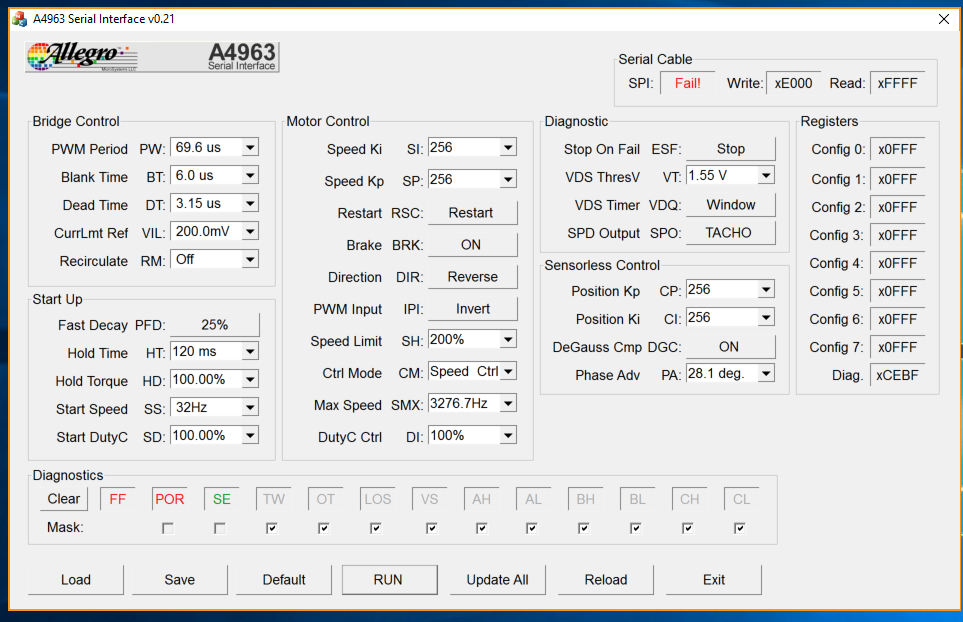
Task: Click the Write xE000 field
Action: pyautogui.click(x=793, y=84)
